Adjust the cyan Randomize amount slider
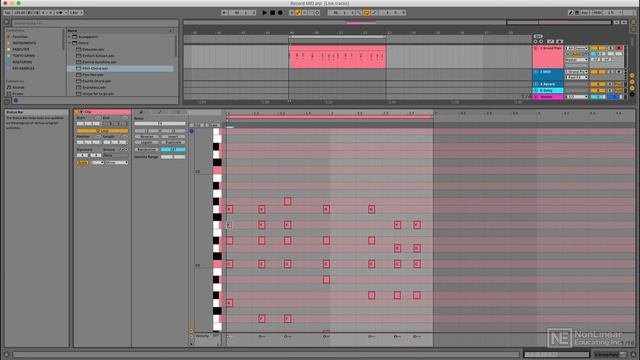Viewport: 640px width, 360px height. [173, 150]
